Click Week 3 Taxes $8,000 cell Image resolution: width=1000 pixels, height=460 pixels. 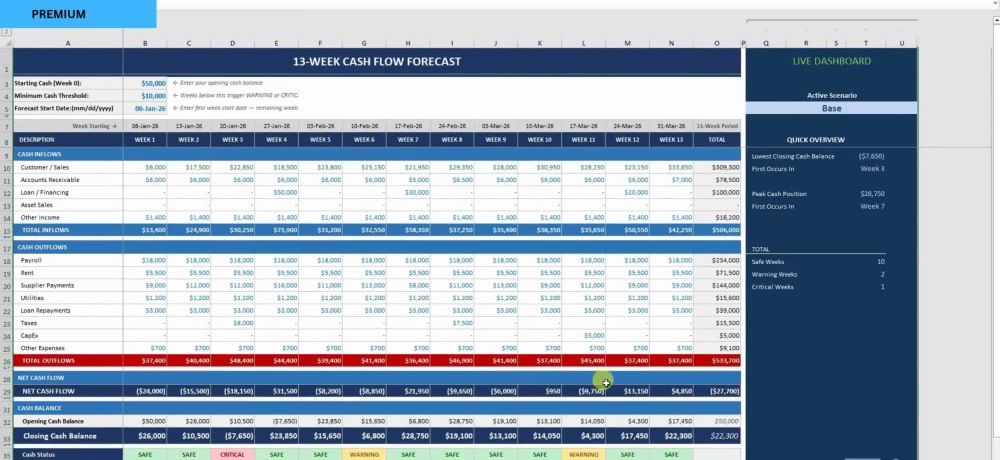(232, 323)
